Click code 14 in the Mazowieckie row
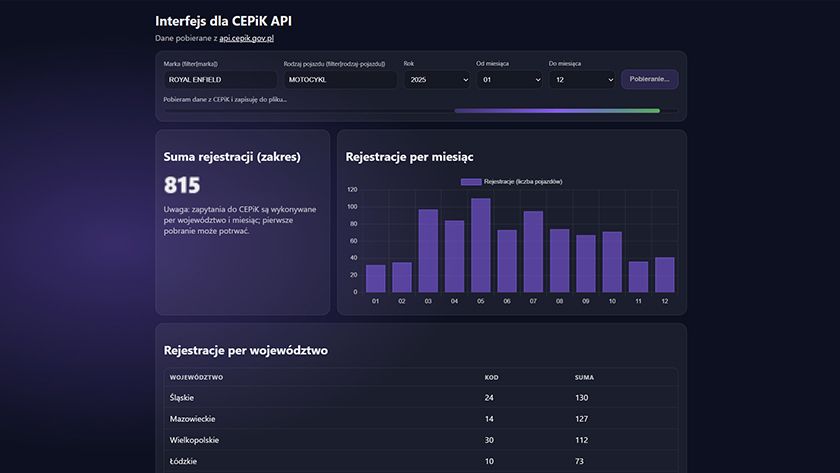Image resolution: width=840 pixels, height=473 pixels. pyautogui.click(x=489, y=419)
